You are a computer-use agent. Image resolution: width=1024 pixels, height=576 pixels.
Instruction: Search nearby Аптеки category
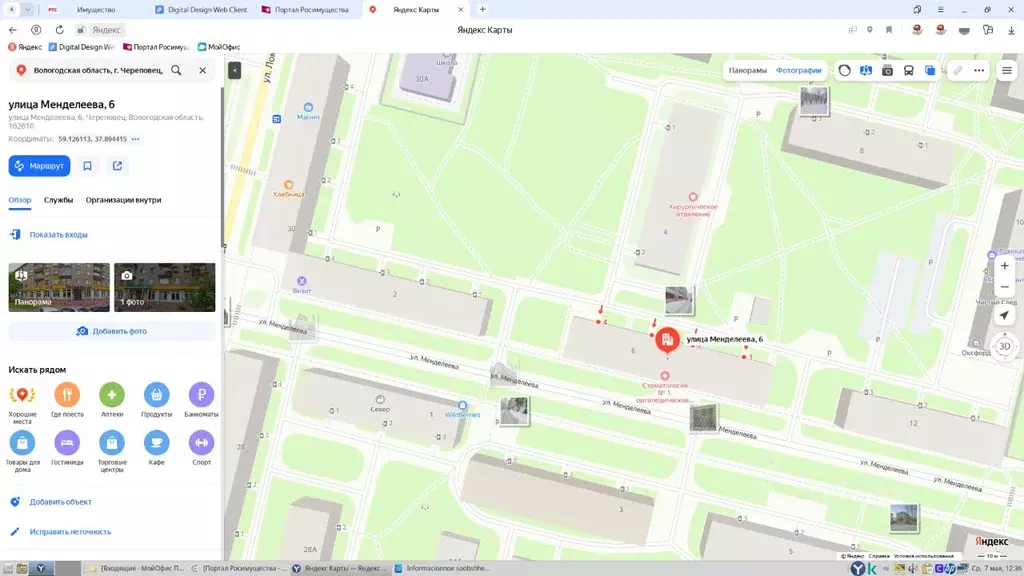[112, 400]
